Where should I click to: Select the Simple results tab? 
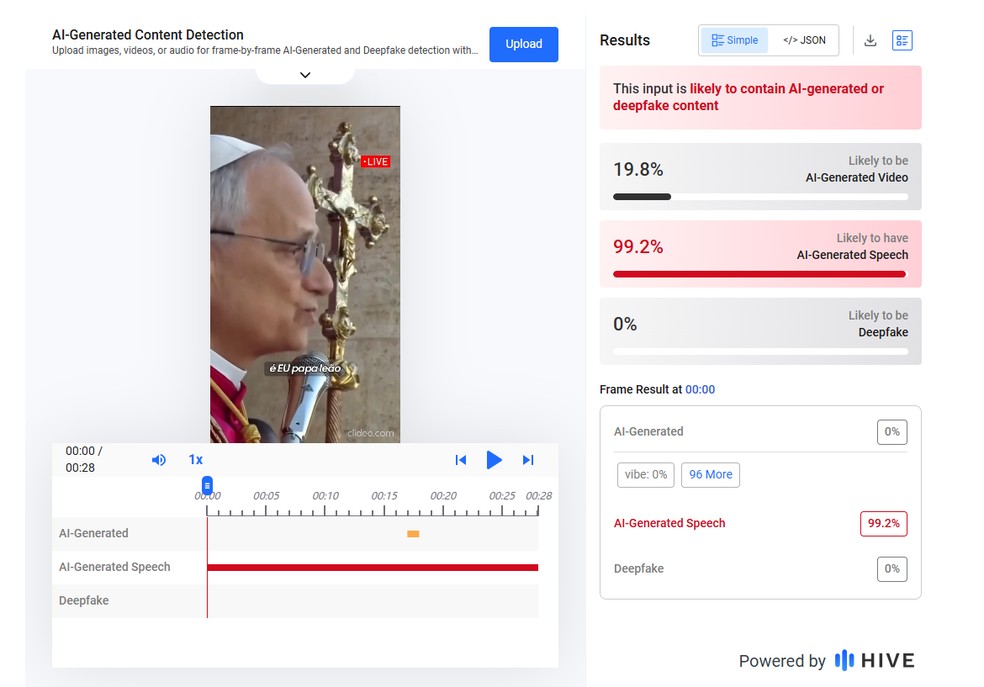734,40
